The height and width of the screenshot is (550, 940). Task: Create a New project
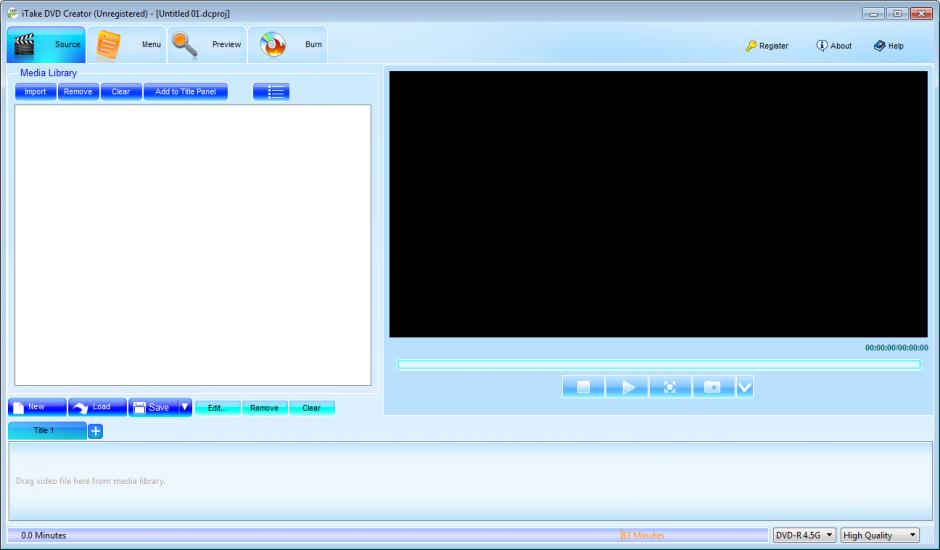37,407
